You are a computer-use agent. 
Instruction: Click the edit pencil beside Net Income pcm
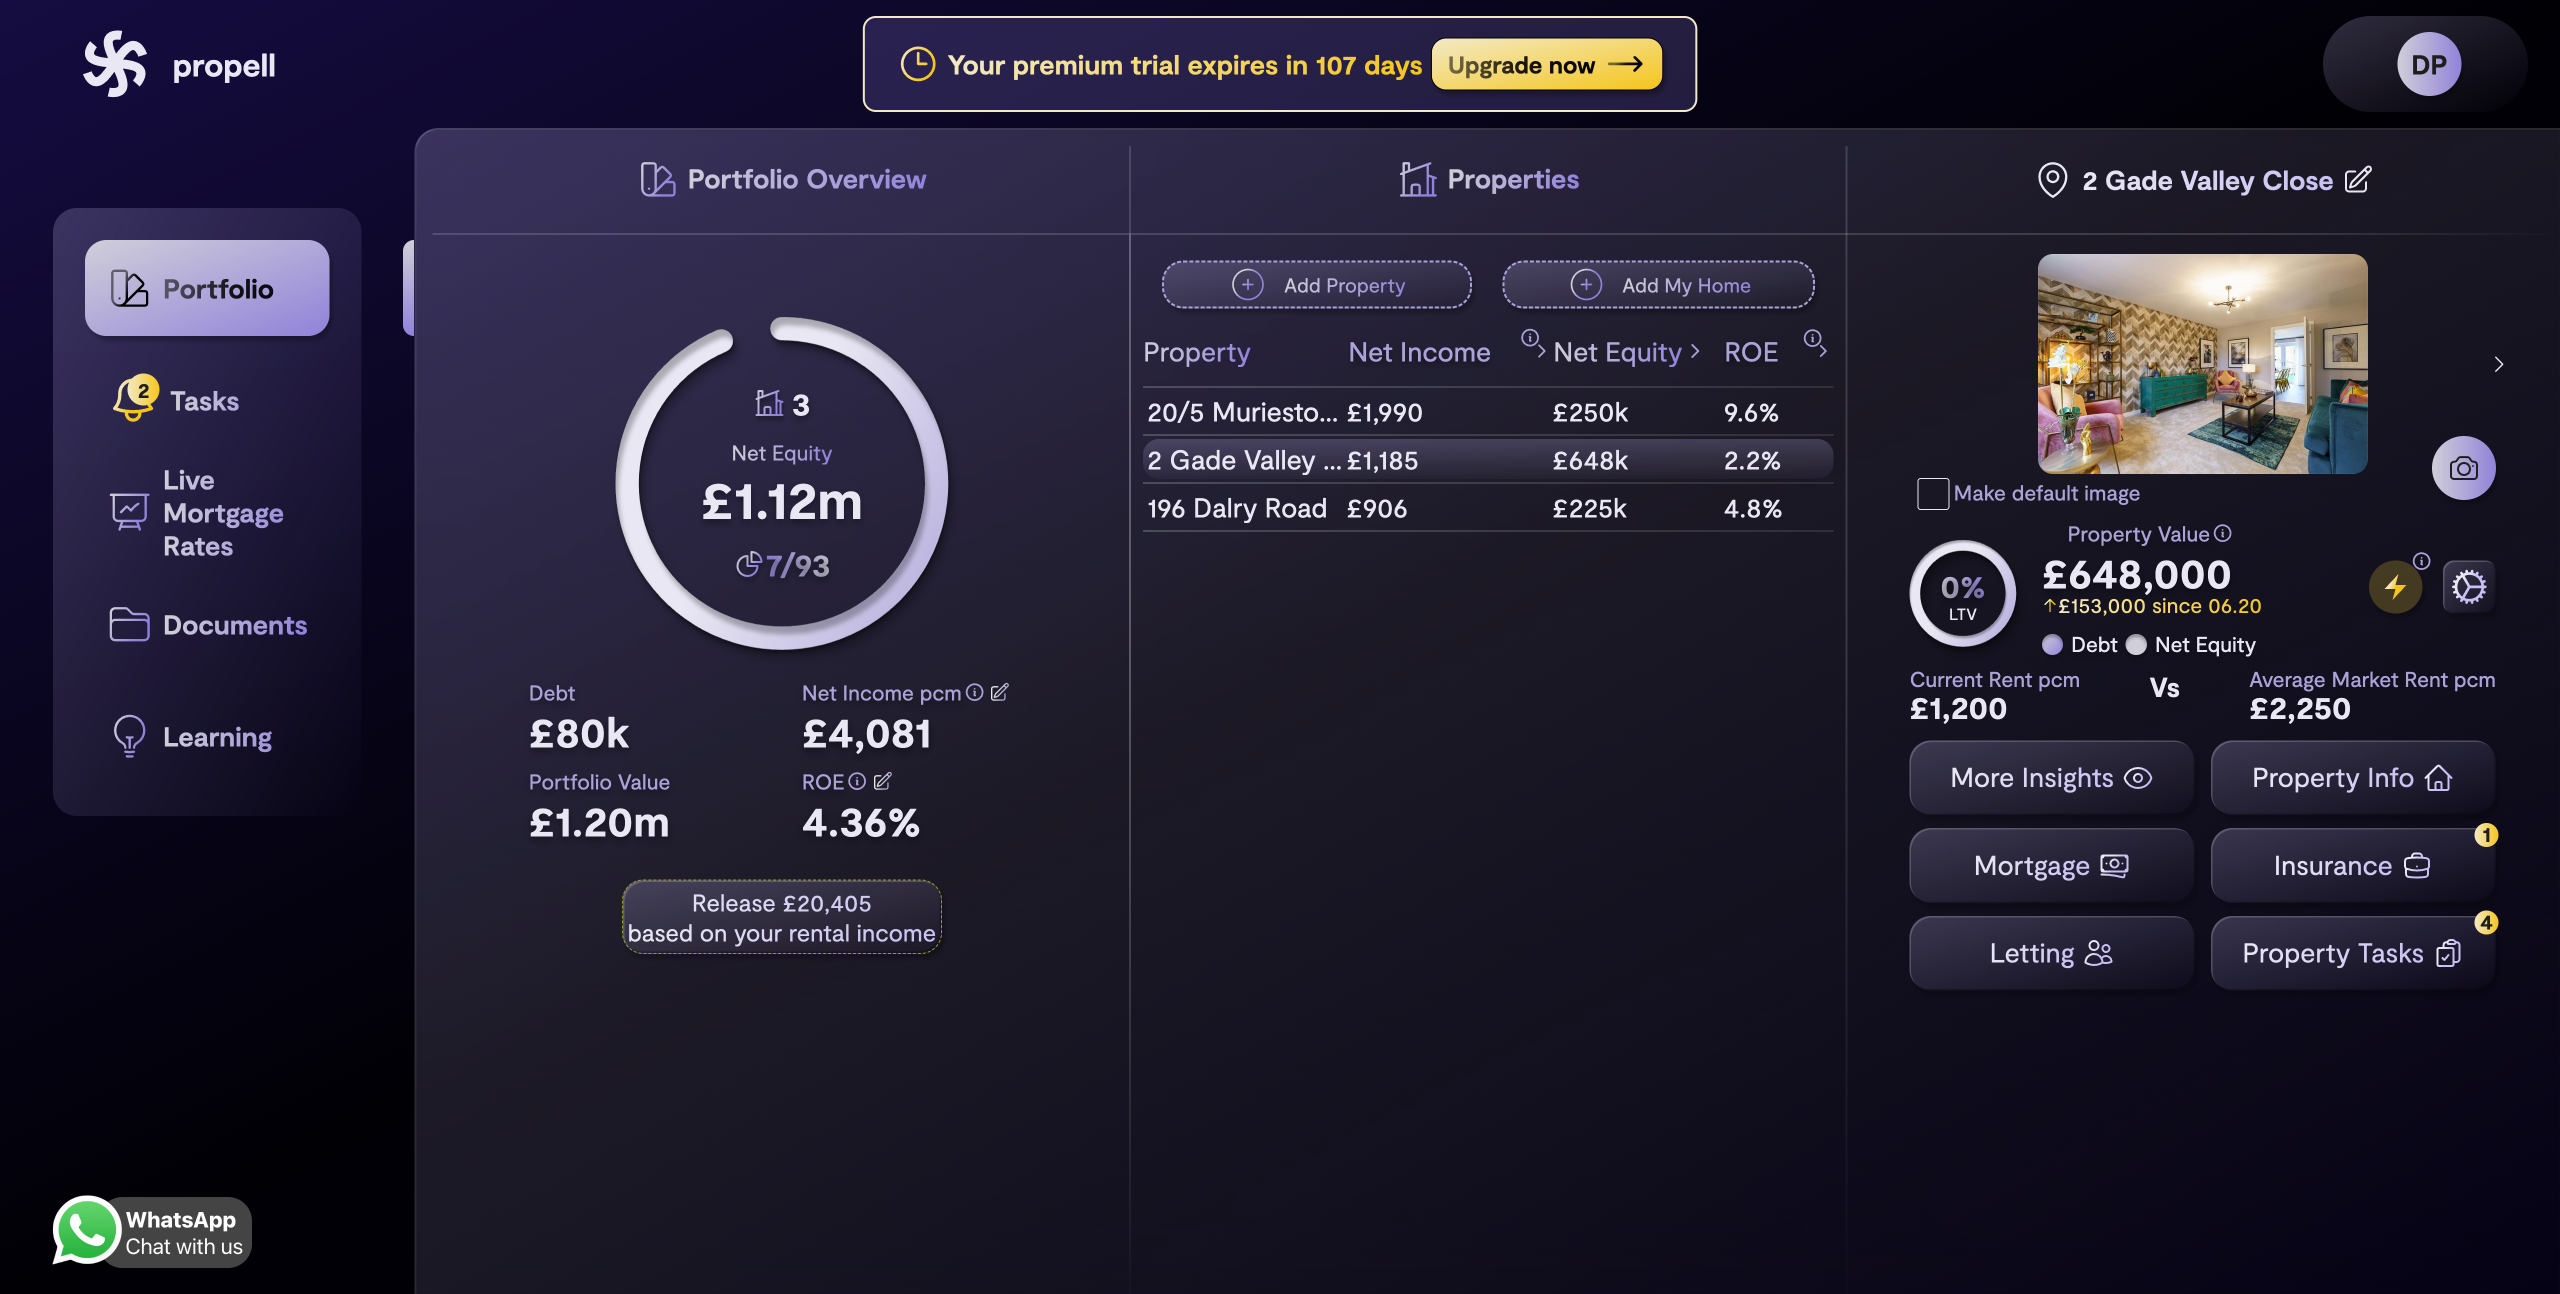1000,692
